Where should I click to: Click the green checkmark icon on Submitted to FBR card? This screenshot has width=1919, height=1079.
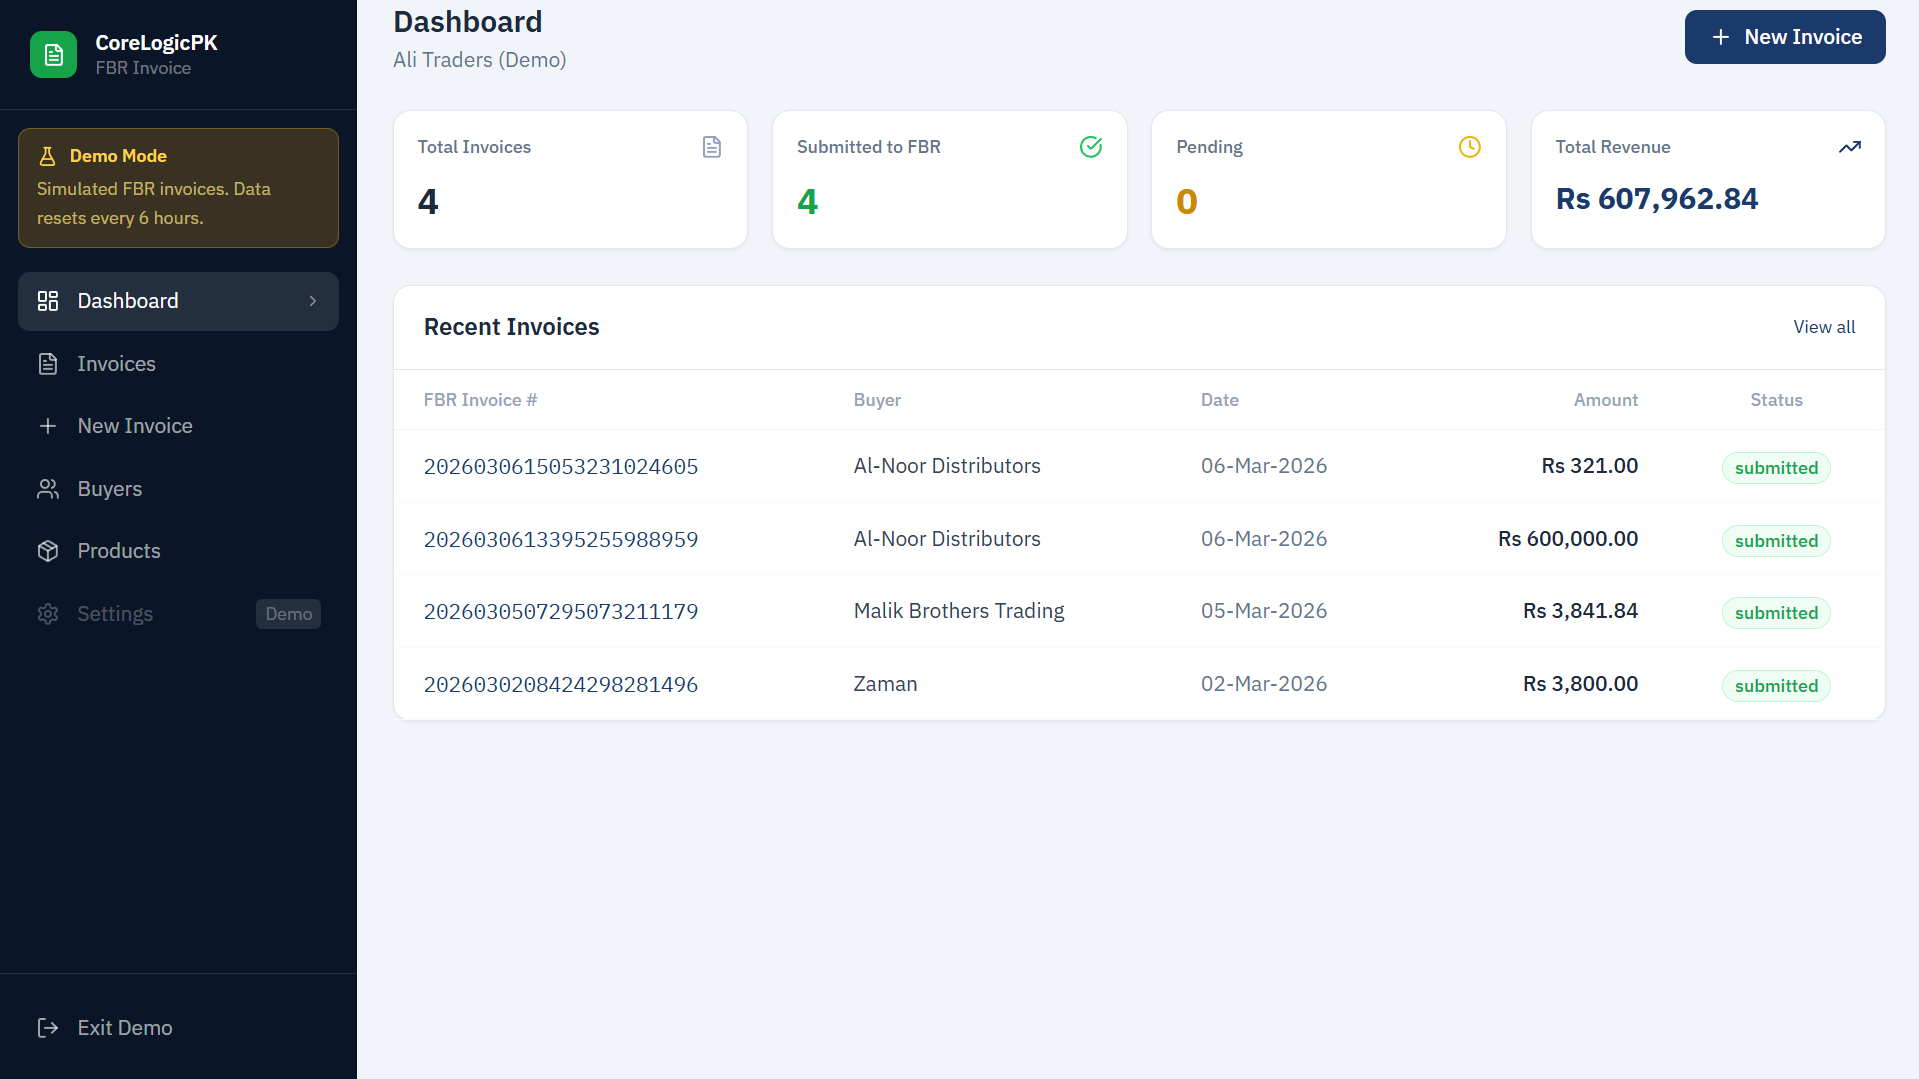coord(1091,146)
